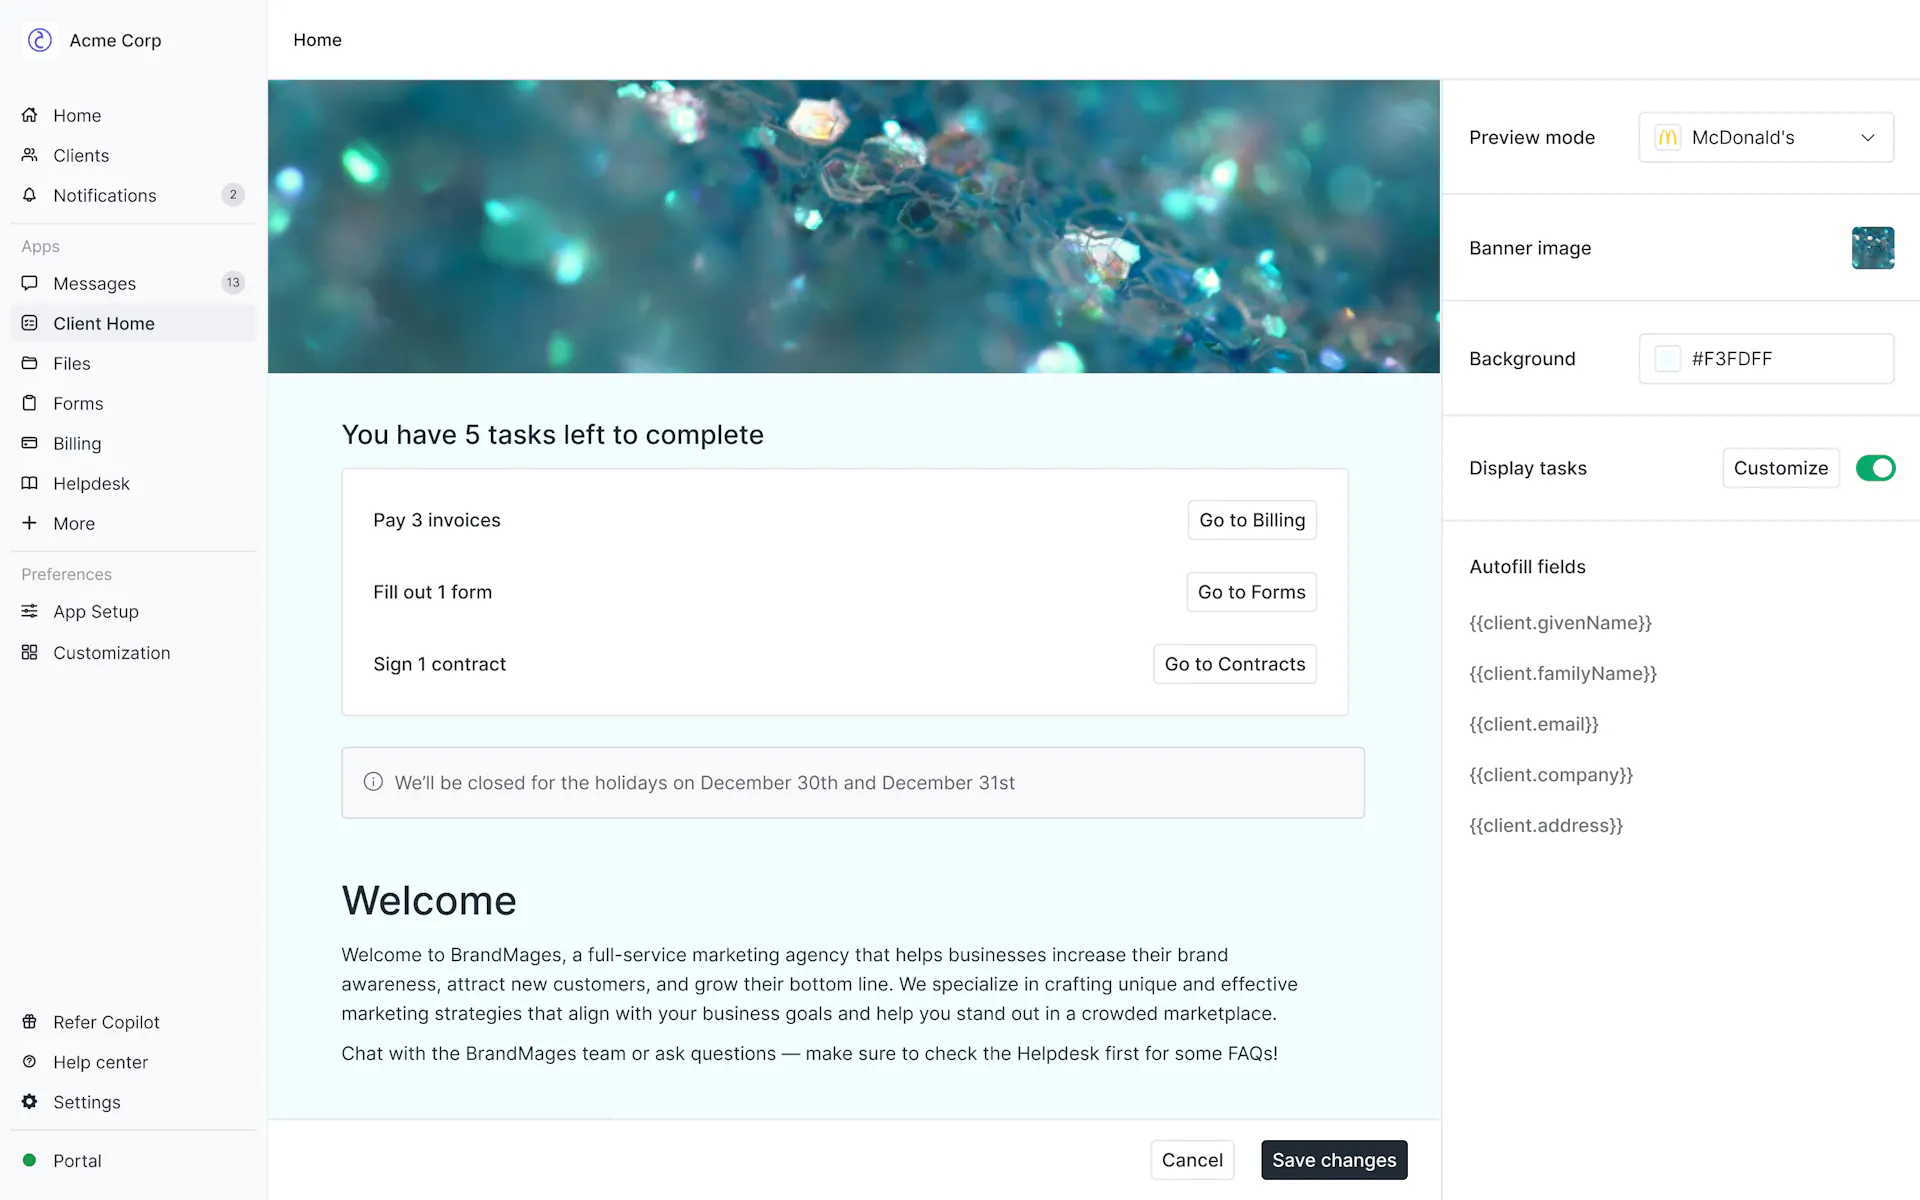Click the banner image thumbnail
This screenshot has width=1920, height=1200.
(x=1873, y=247)
